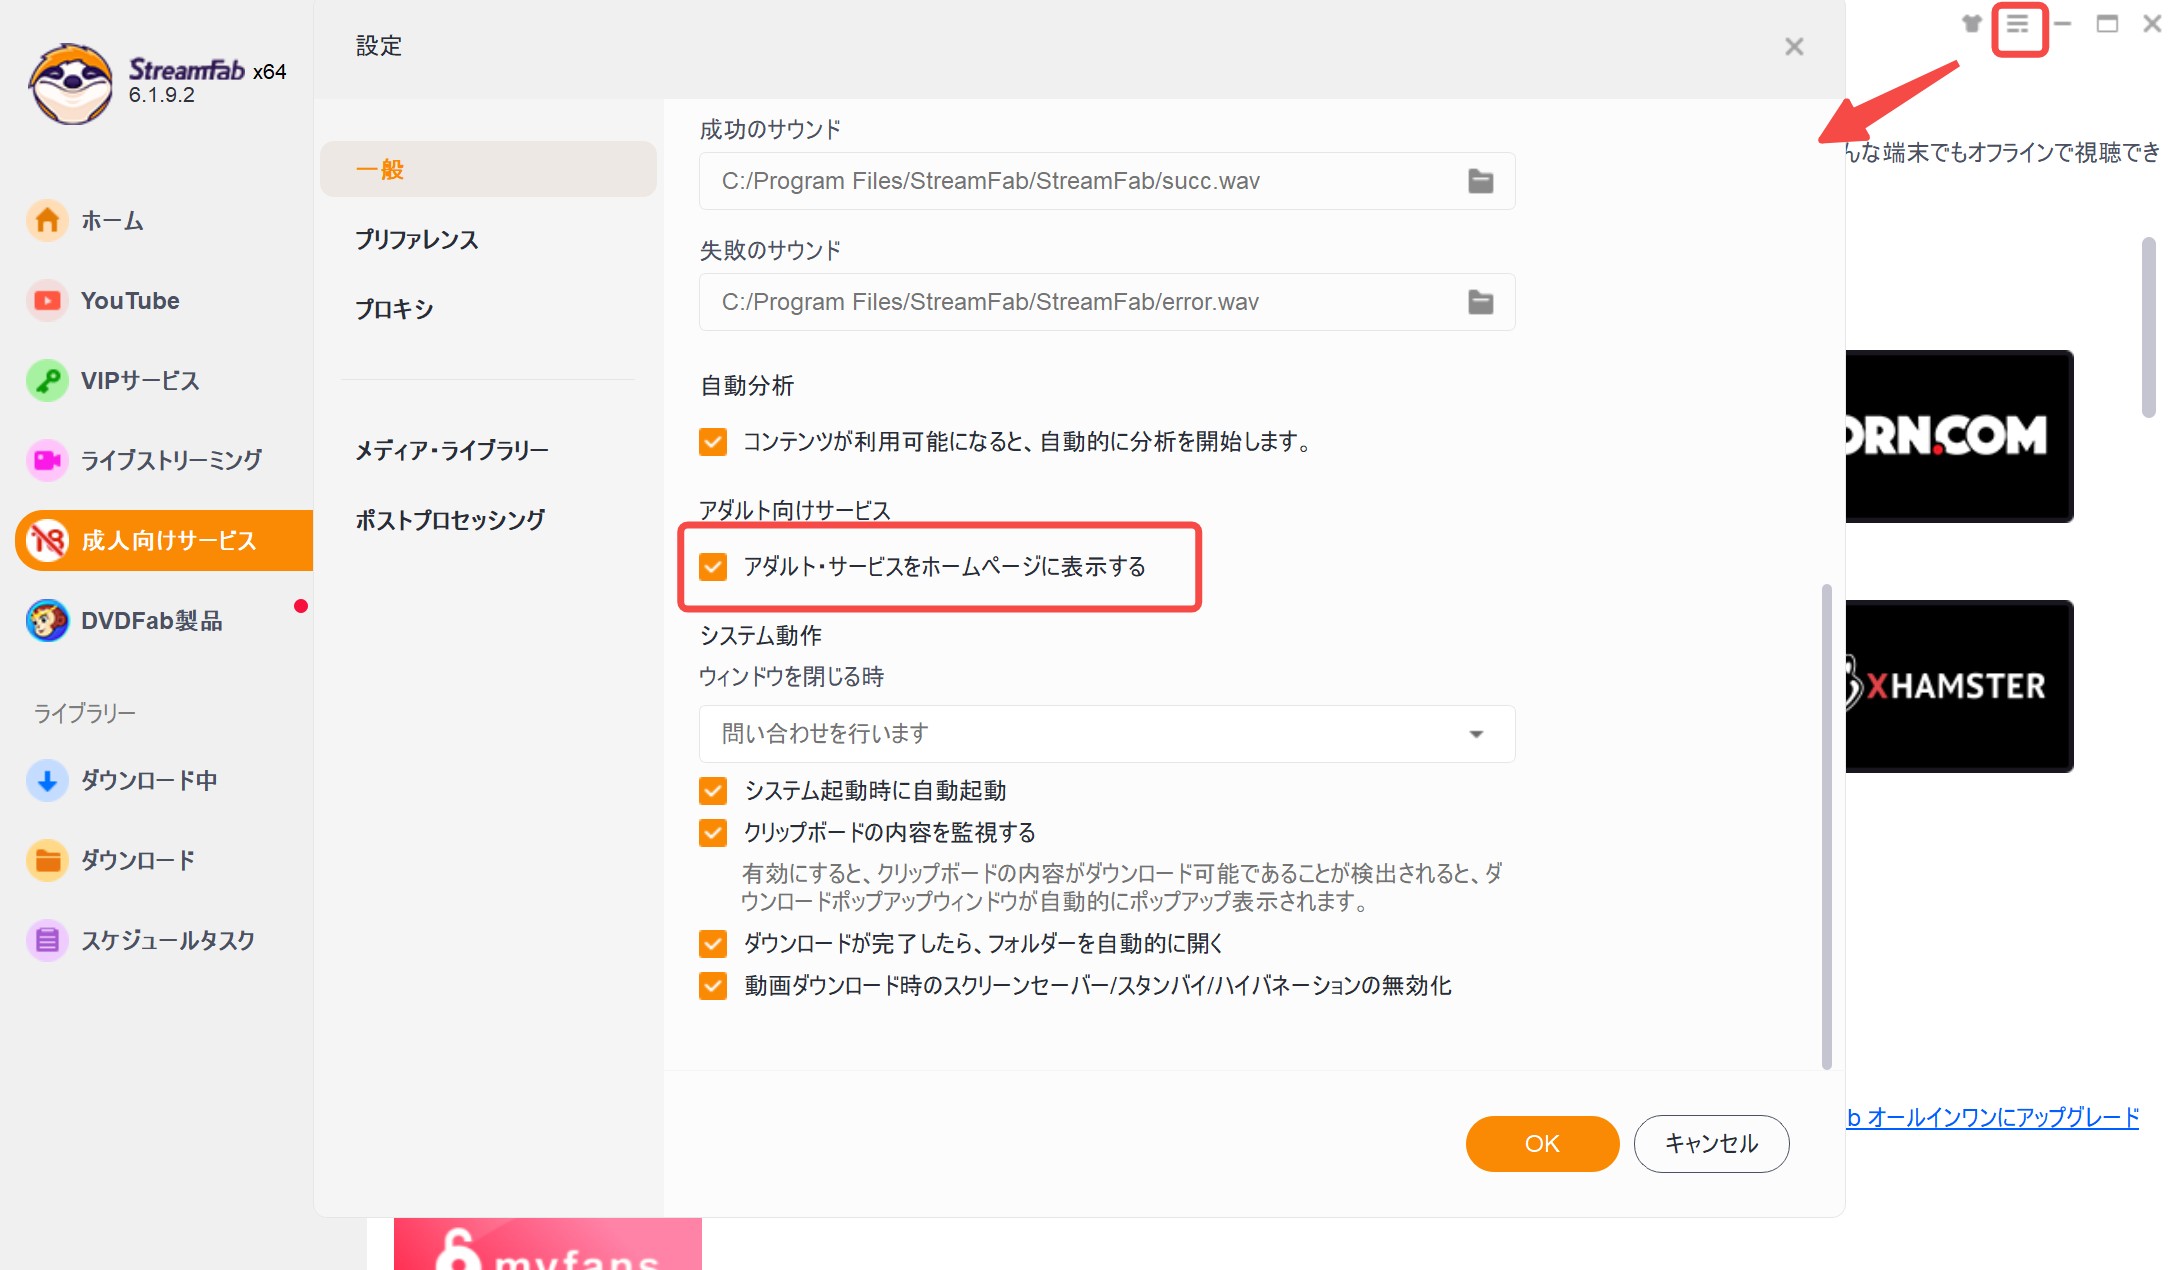Open the YouTube sidebar icon
2176x1270 pixels.
47,300
